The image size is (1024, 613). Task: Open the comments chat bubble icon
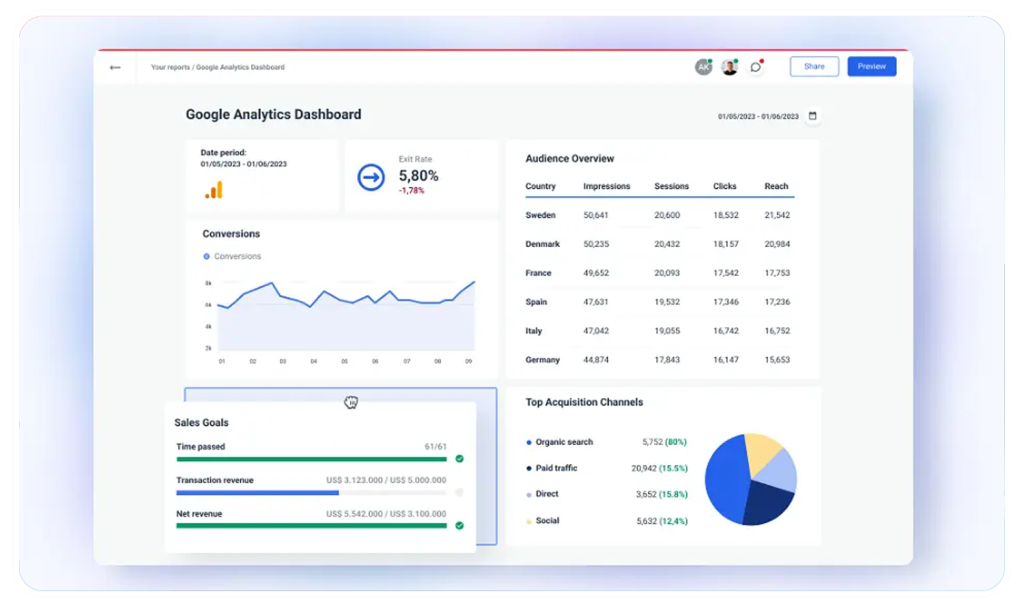(756, 67)
